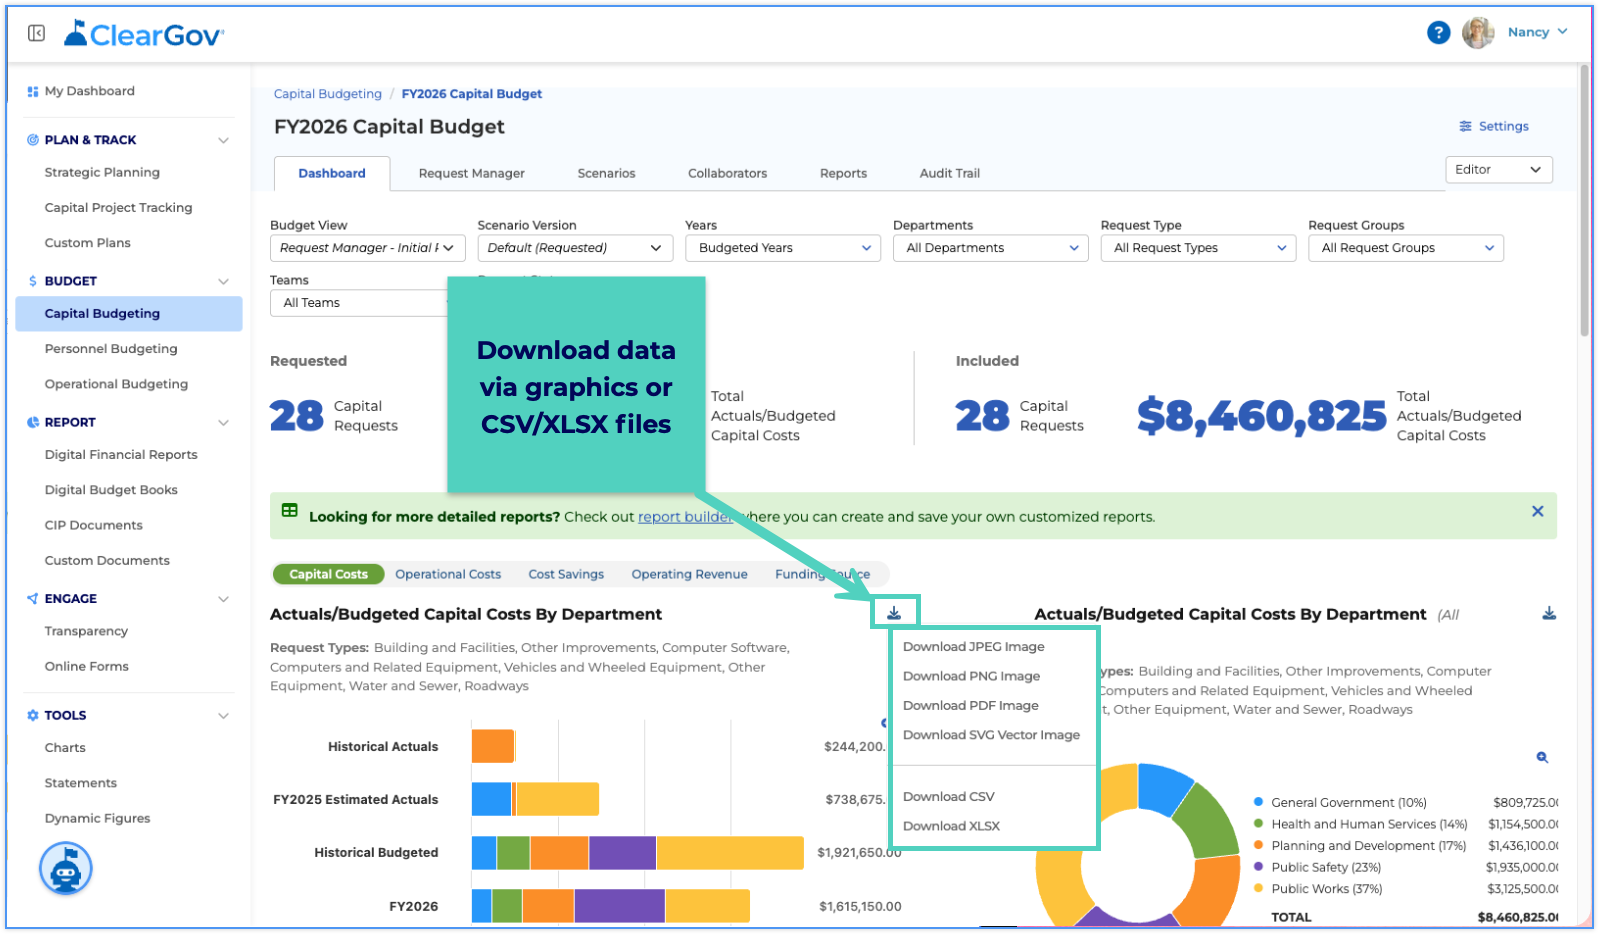The image size is (1599, 934).
Task: Collapse the sidebar with the panel icon
Action: (36, 33)
